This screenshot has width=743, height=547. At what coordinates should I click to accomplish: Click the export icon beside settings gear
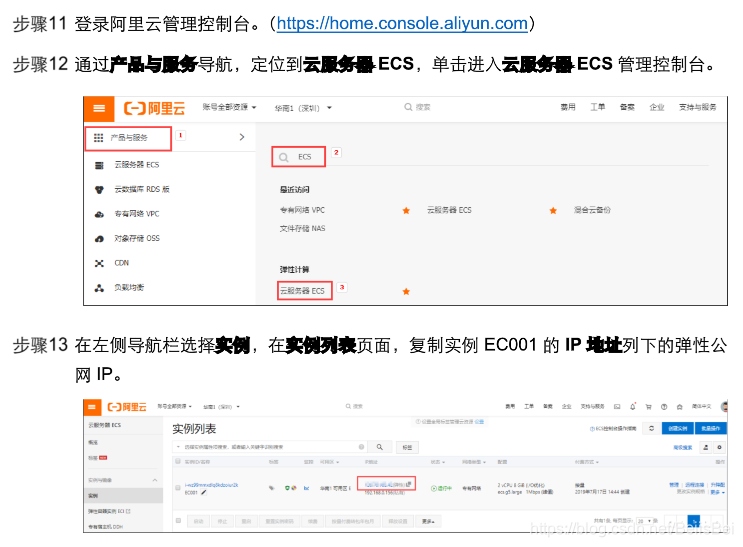pyautogui.click(x=706, y=447)
